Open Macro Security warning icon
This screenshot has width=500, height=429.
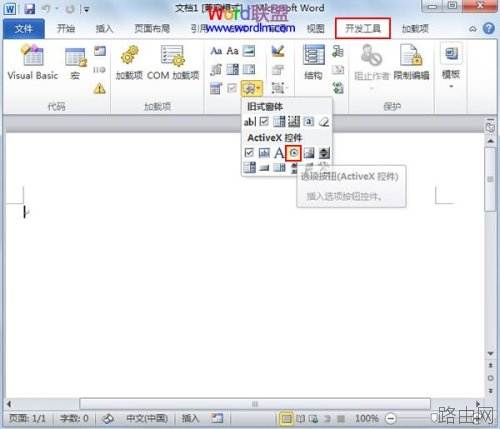click(99, 89)
